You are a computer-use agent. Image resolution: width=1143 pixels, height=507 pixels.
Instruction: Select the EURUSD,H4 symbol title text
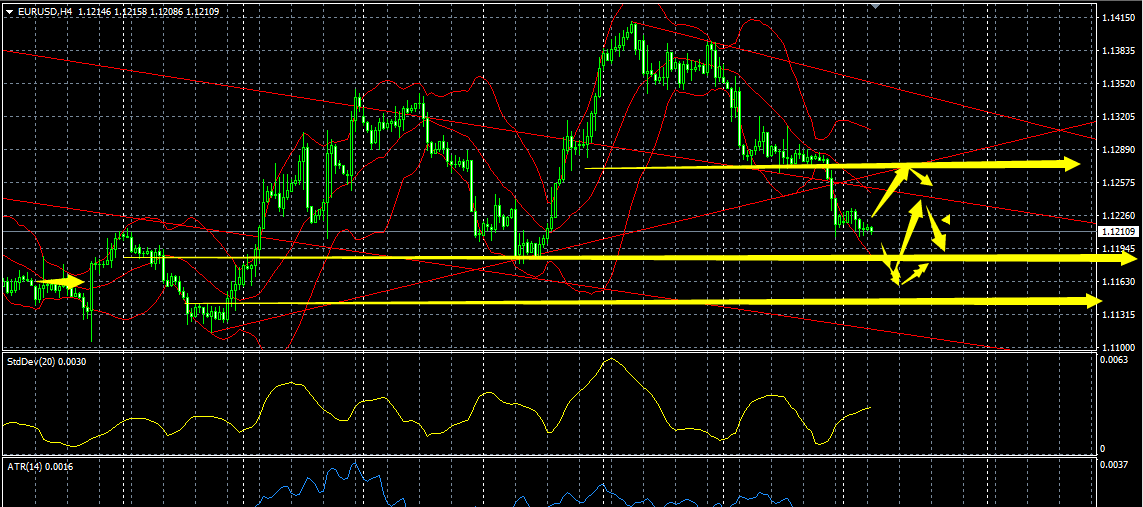[45, 11]
